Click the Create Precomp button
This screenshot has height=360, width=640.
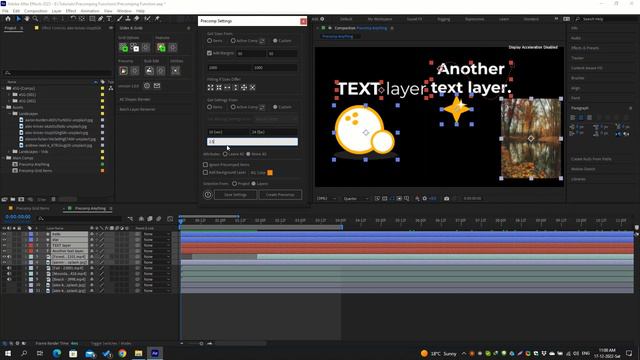coord(280,195)
